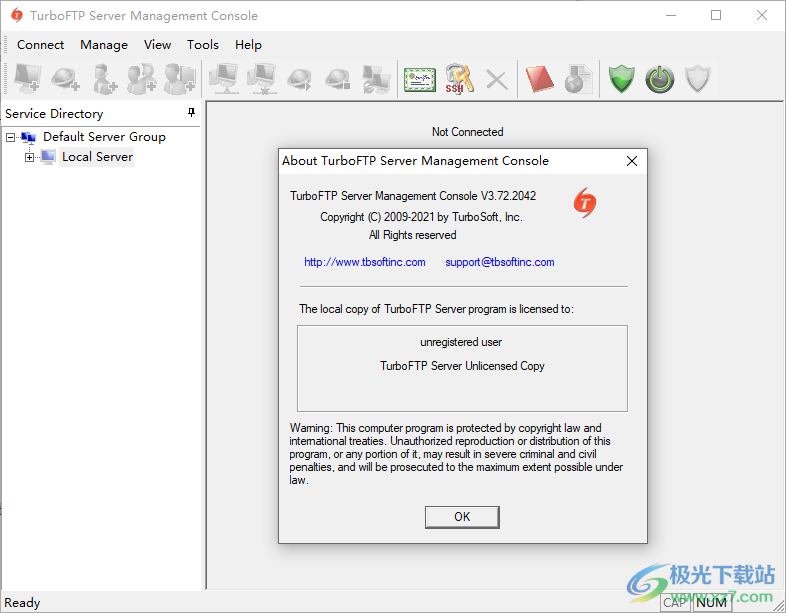Click OK in the About dialog
Image resolution: width=786 pixels, height=613 pixels.
[x=462, y=517]
